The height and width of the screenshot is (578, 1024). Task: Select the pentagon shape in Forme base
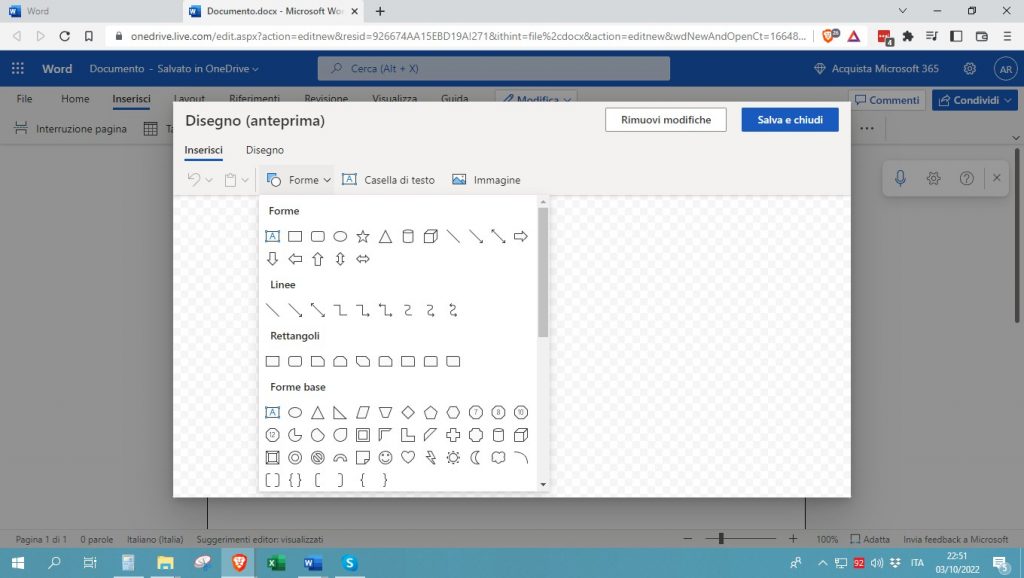[x=430, y=412]
